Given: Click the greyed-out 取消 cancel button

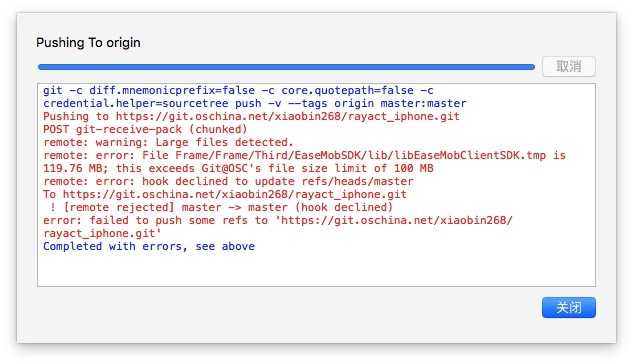Looking at the screenshot, I should point(568,66).
